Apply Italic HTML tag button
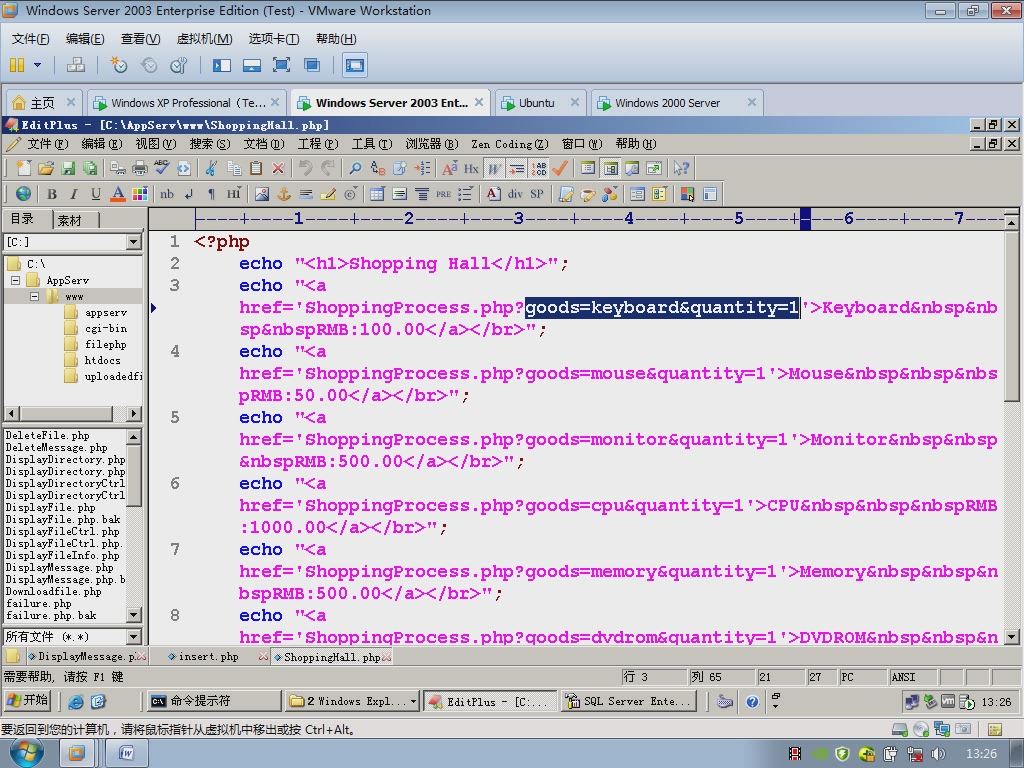Screen dimensions: 1024x768 74,194
